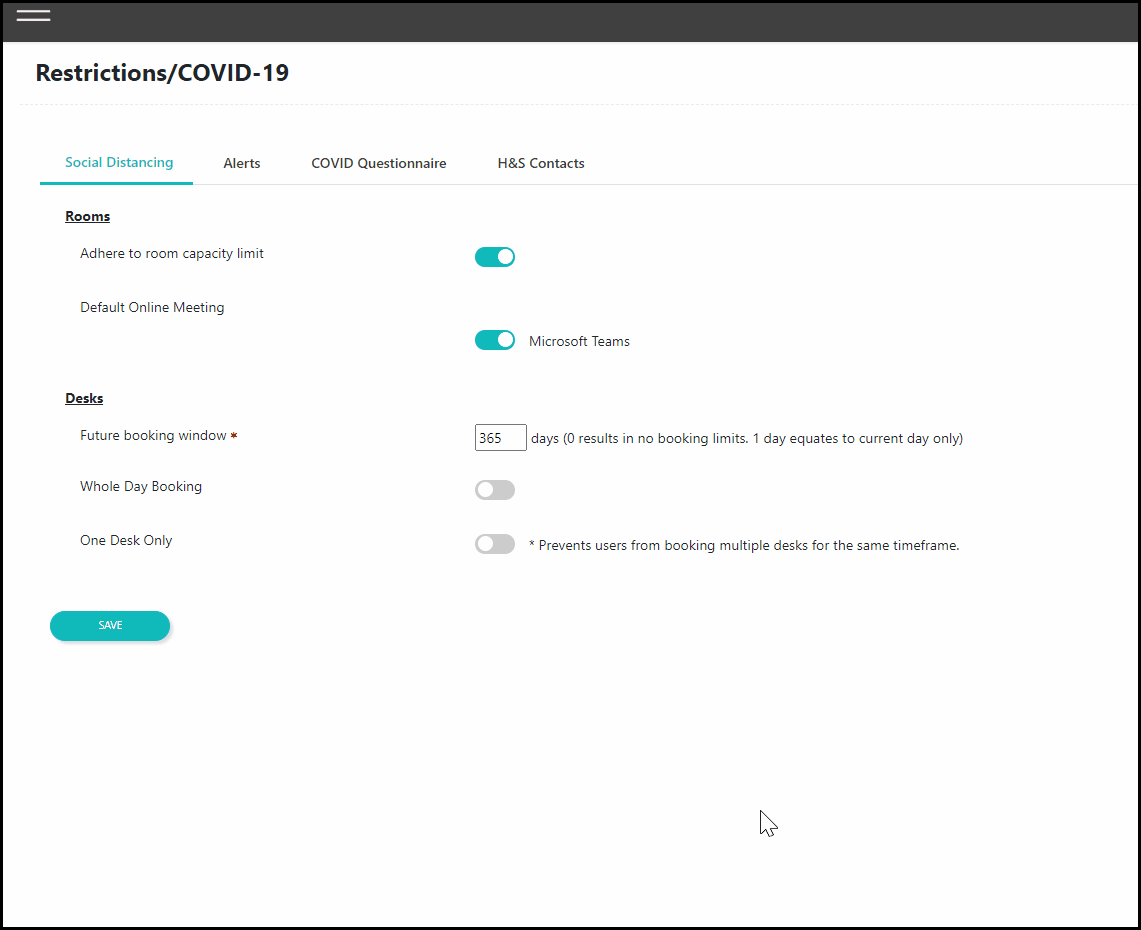
Task: Turn off Microsoft Teams default meeting toggle
Action: pyautogui.click(x=495, y=340)
